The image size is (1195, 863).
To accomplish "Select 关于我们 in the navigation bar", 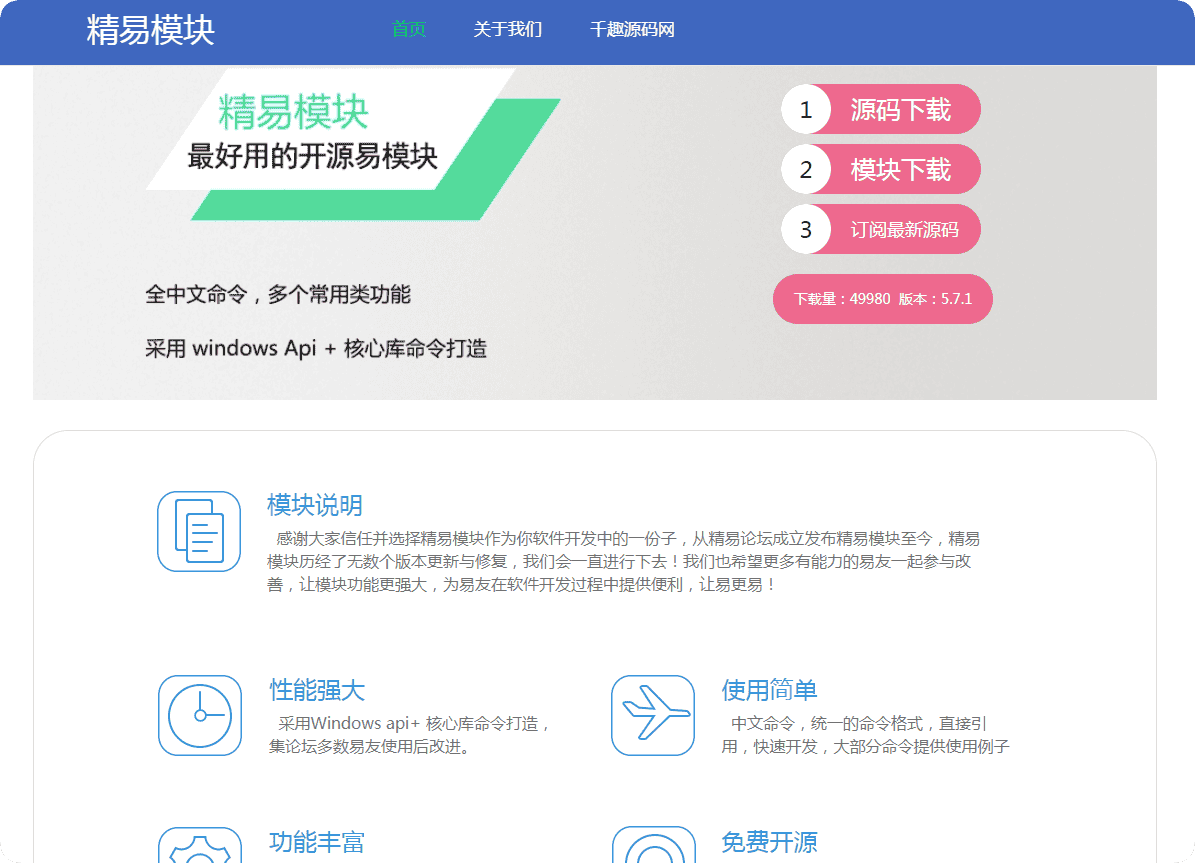I will coord(508,30).
